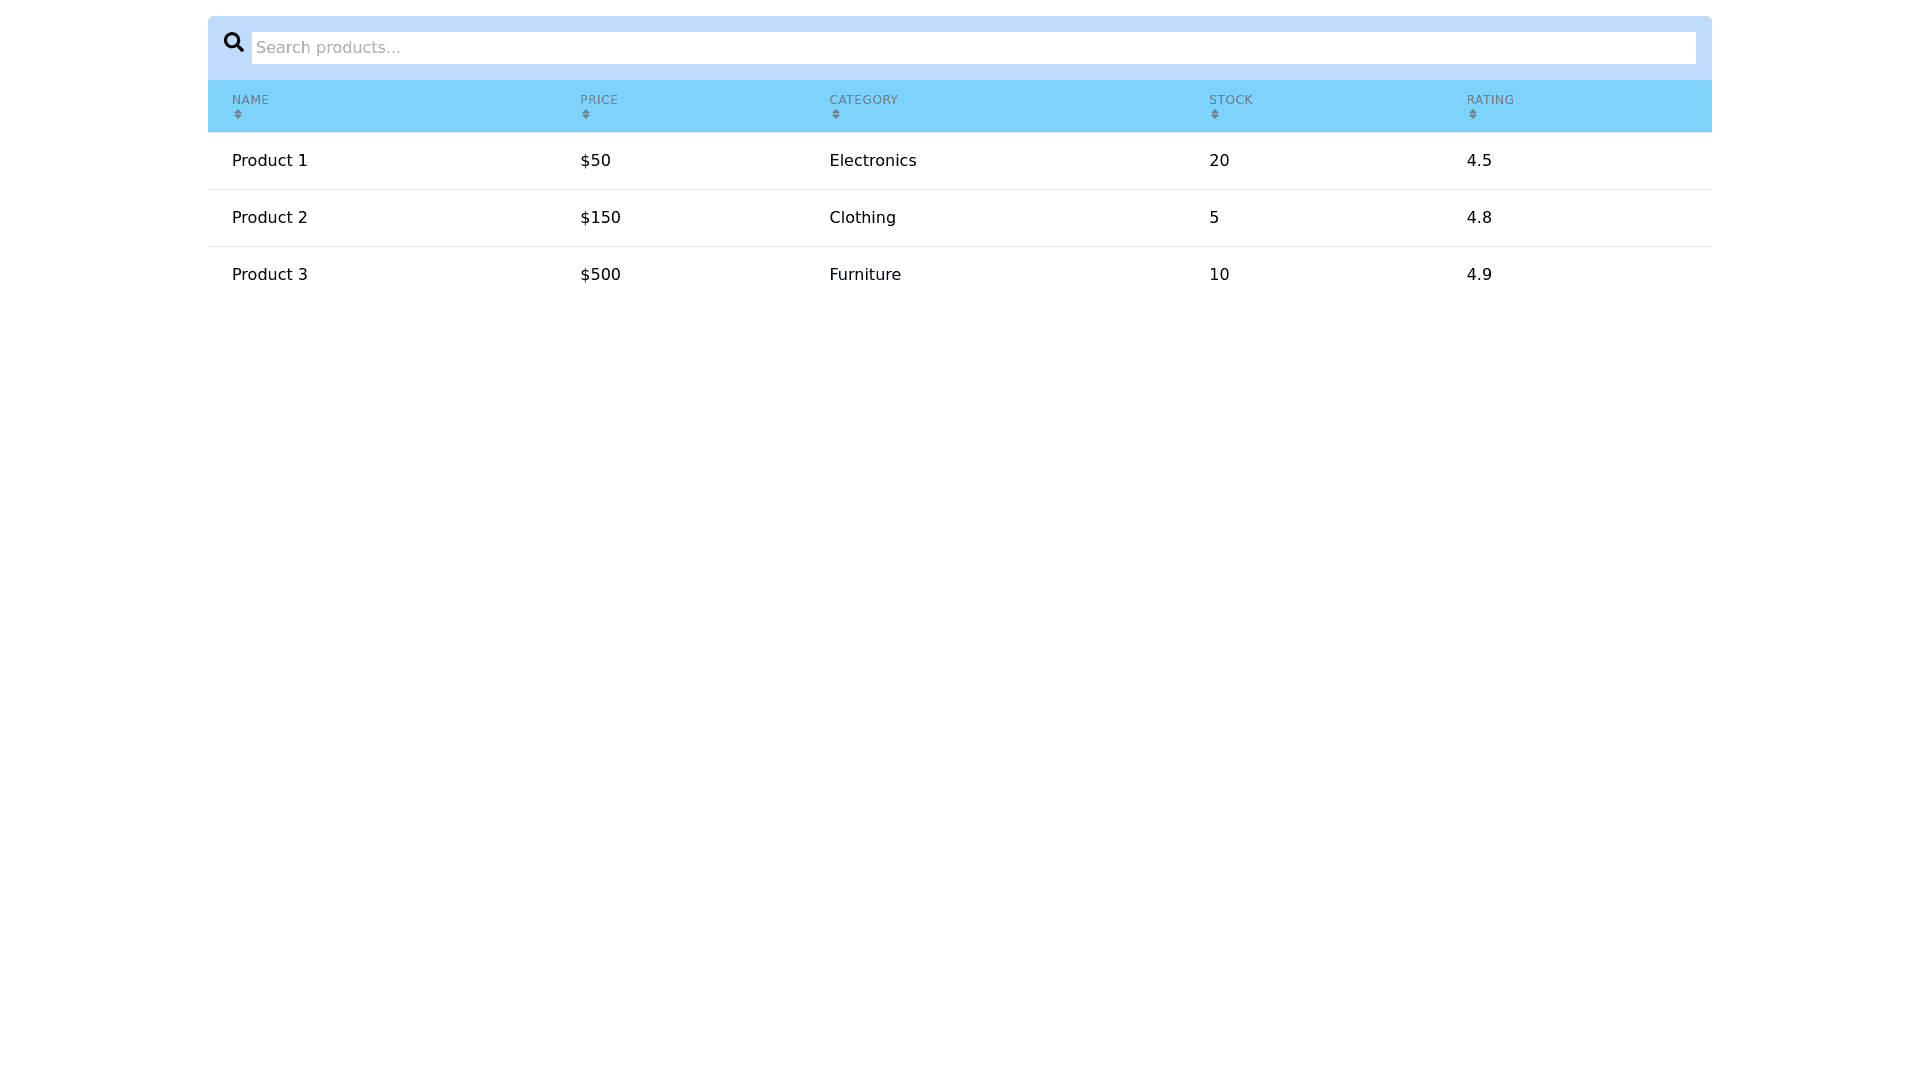Viewport: 1920px width, 1080px height.
Task: Click the Furniture category cell
Action: pos(865,275)
